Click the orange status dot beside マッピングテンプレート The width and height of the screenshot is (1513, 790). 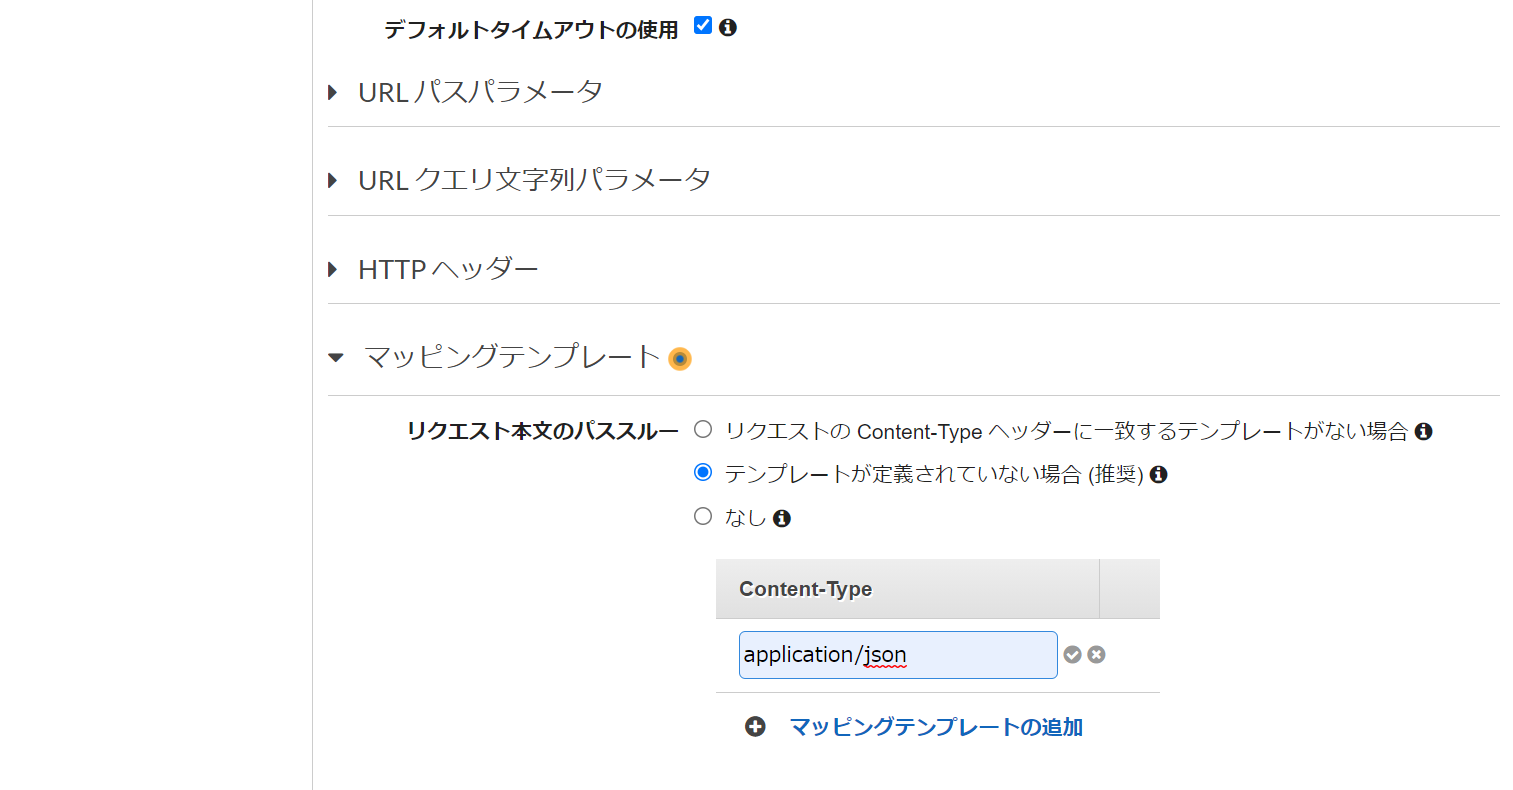tap(680, 358)
